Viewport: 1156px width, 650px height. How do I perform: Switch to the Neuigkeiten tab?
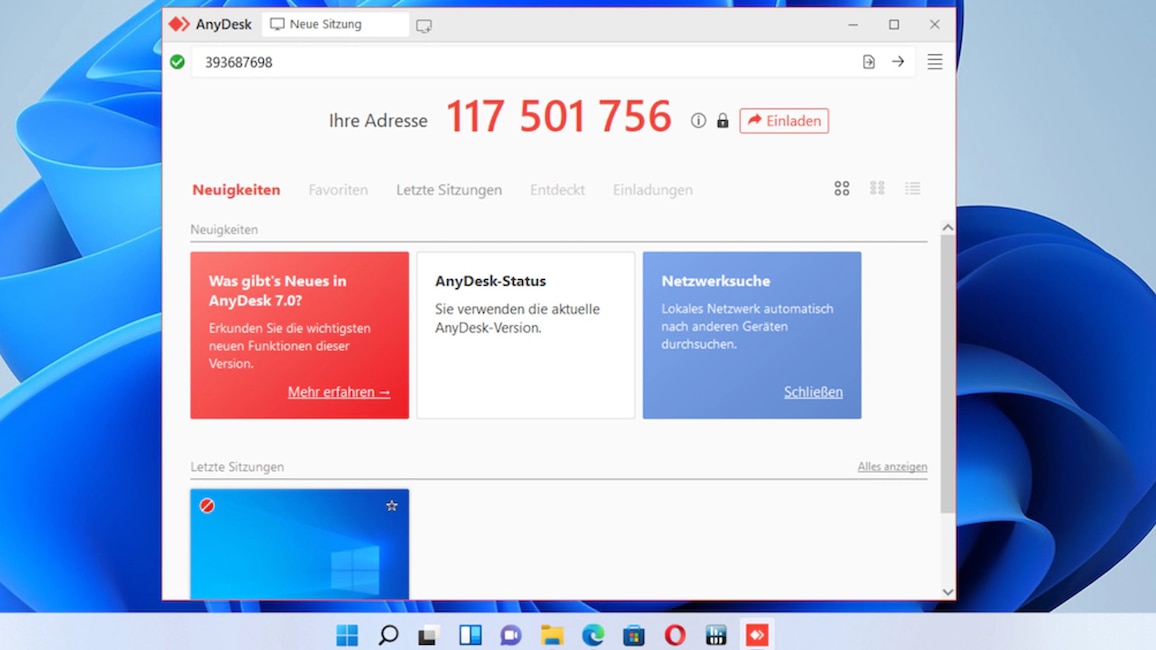[x=236, y=190]
